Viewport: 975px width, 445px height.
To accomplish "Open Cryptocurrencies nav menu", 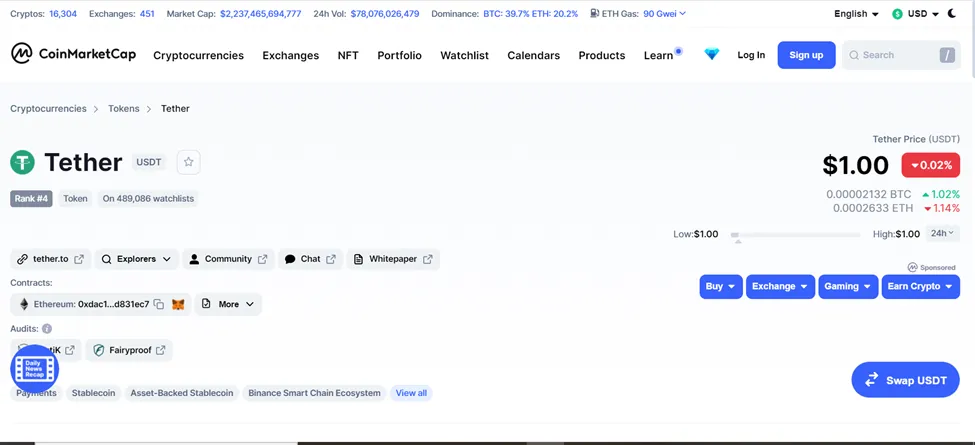I will coord(198,55).
